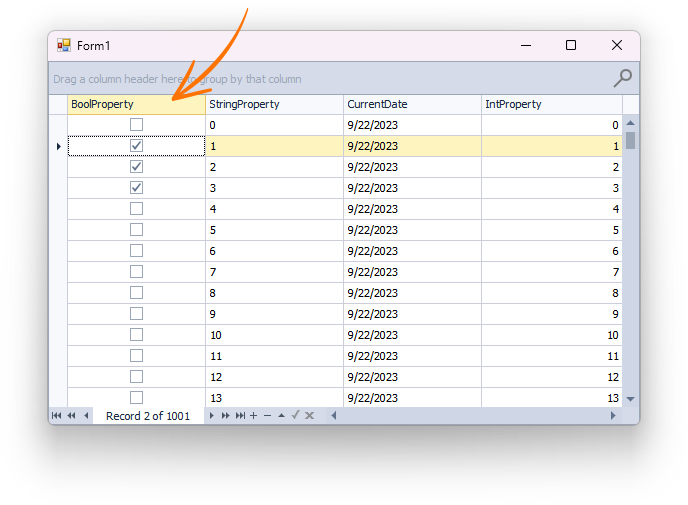Append new record with plus icon
This screenshot has height=505, width=688.
tap(254, 415)
